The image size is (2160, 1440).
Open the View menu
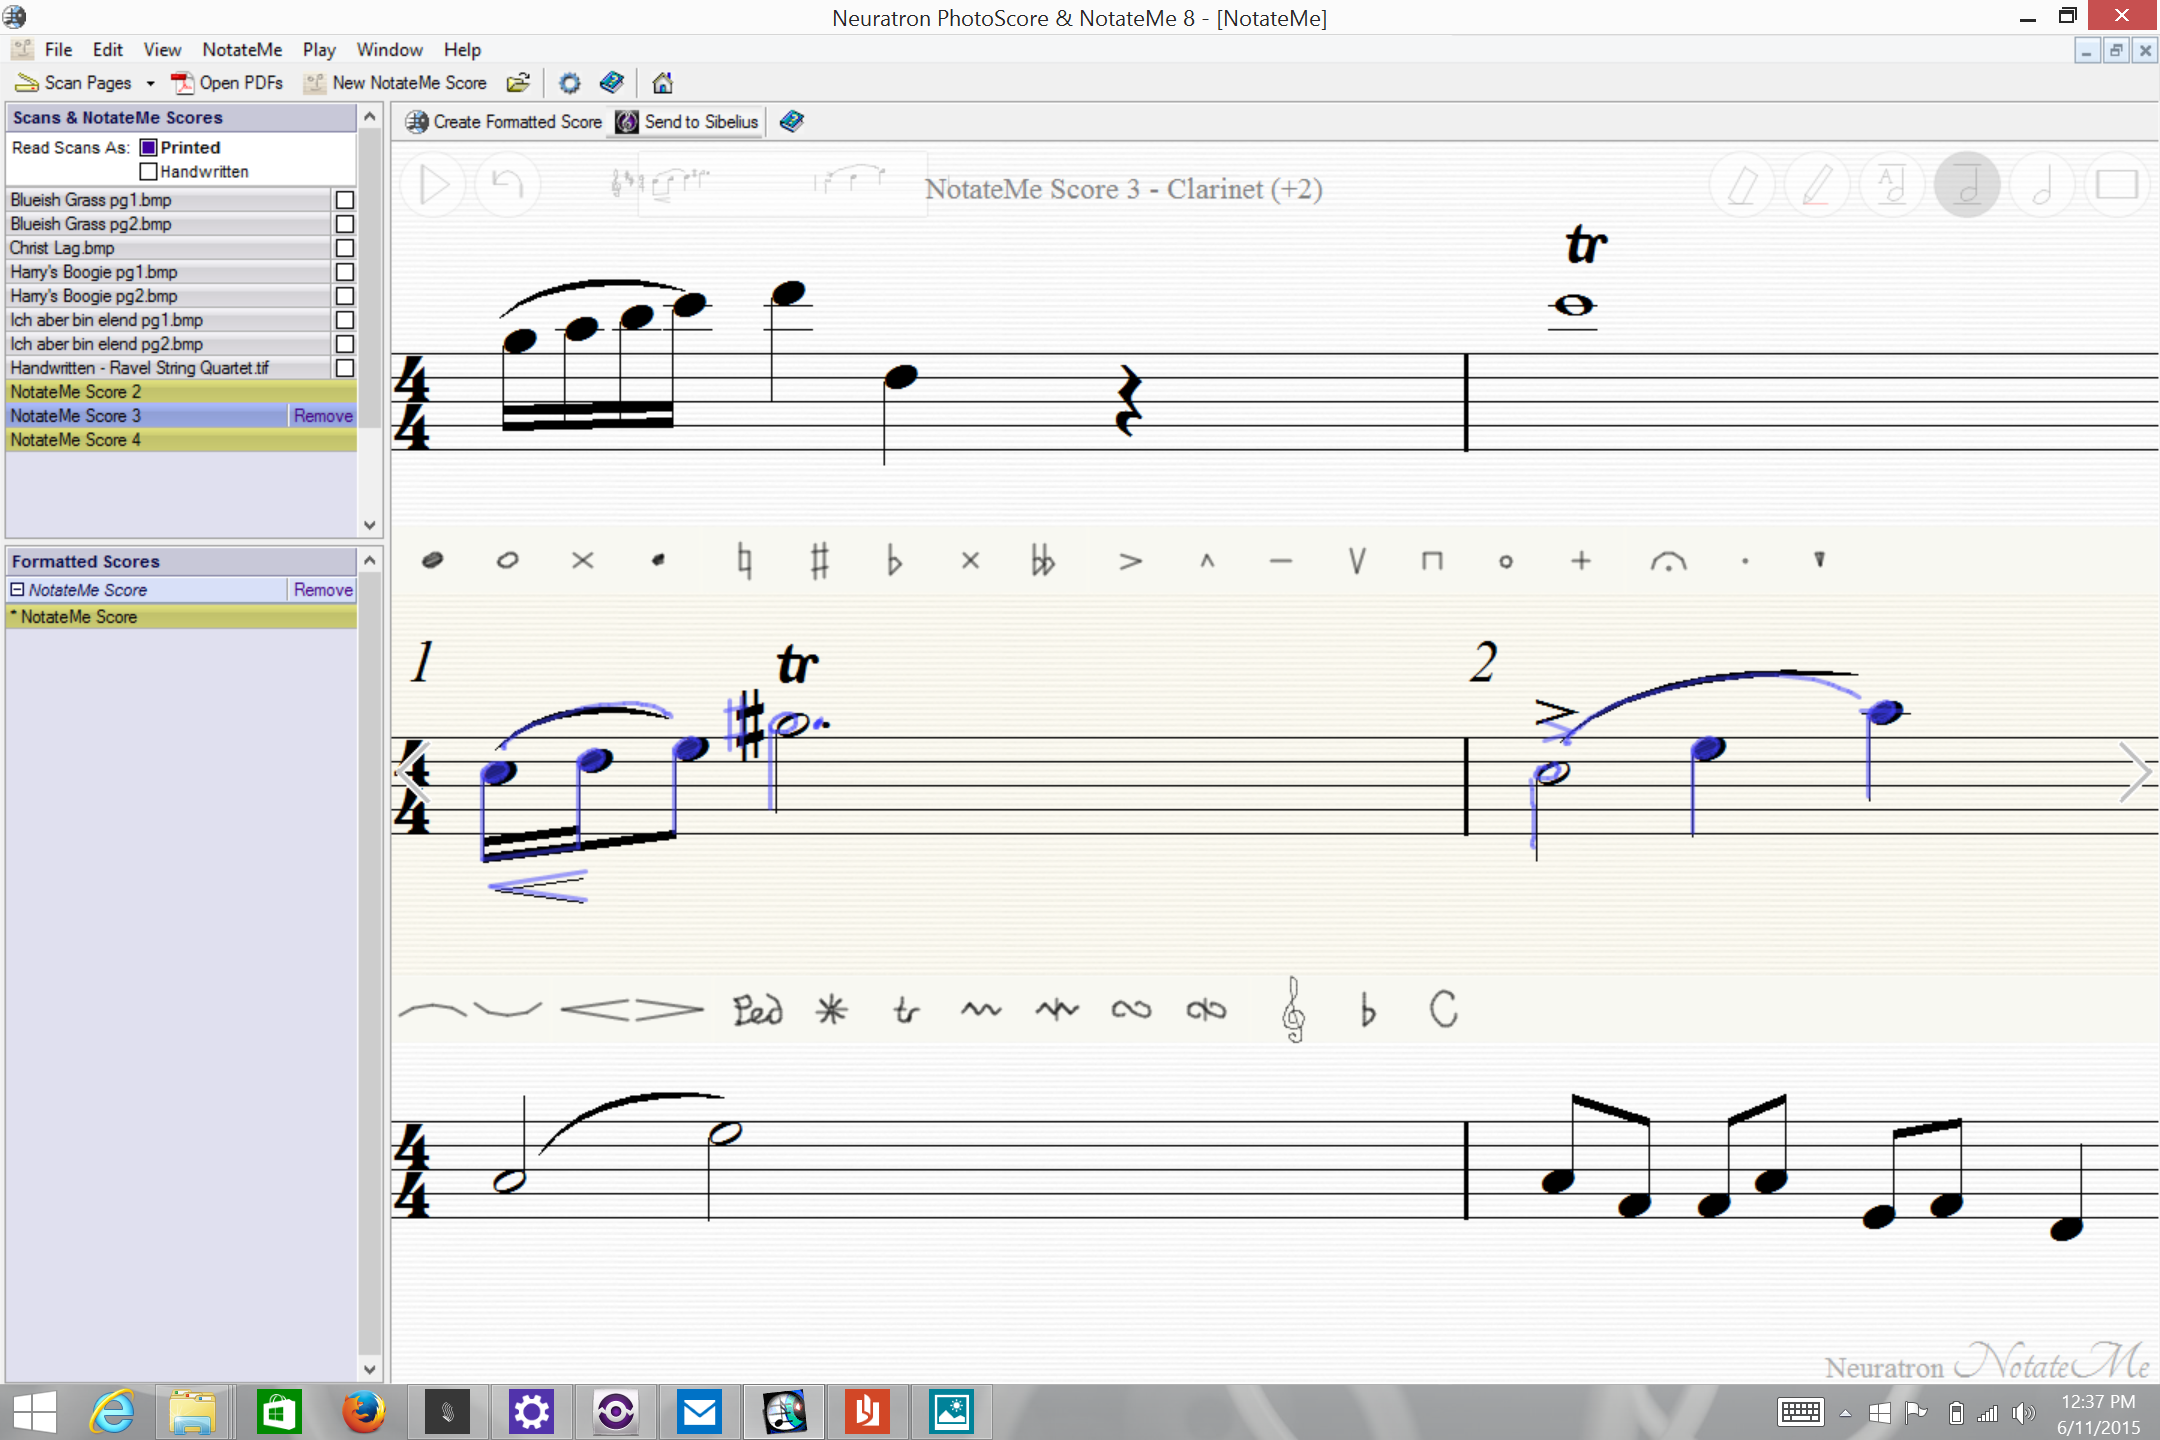coord(162,48)
